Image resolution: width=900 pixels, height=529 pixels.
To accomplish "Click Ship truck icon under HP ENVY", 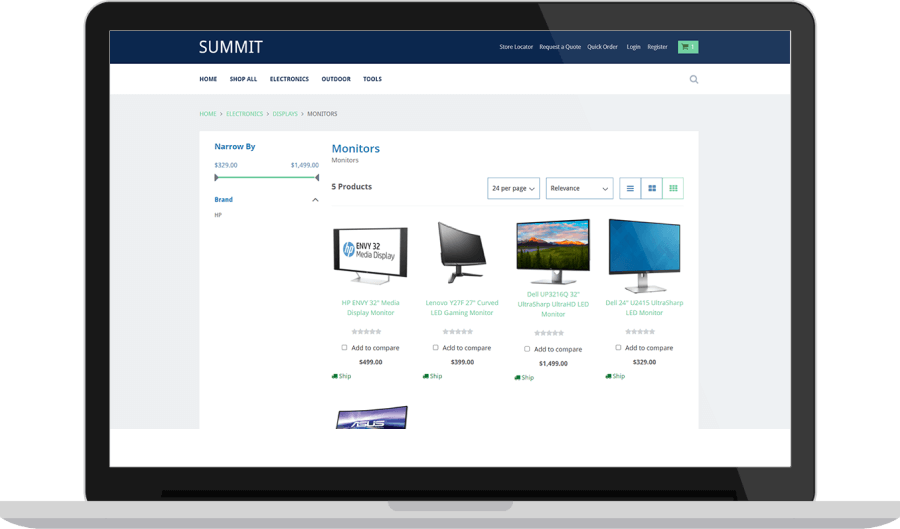I will click(x=335, y=376).
